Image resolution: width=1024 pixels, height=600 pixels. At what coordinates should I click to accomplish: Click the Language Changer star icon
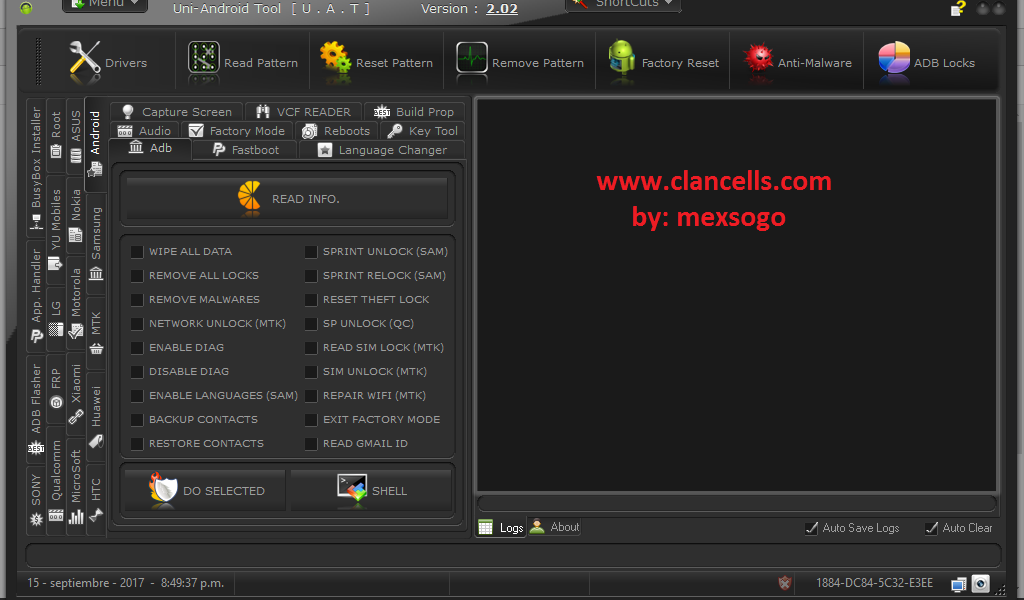pyautogui.click(x=325, y=150)
